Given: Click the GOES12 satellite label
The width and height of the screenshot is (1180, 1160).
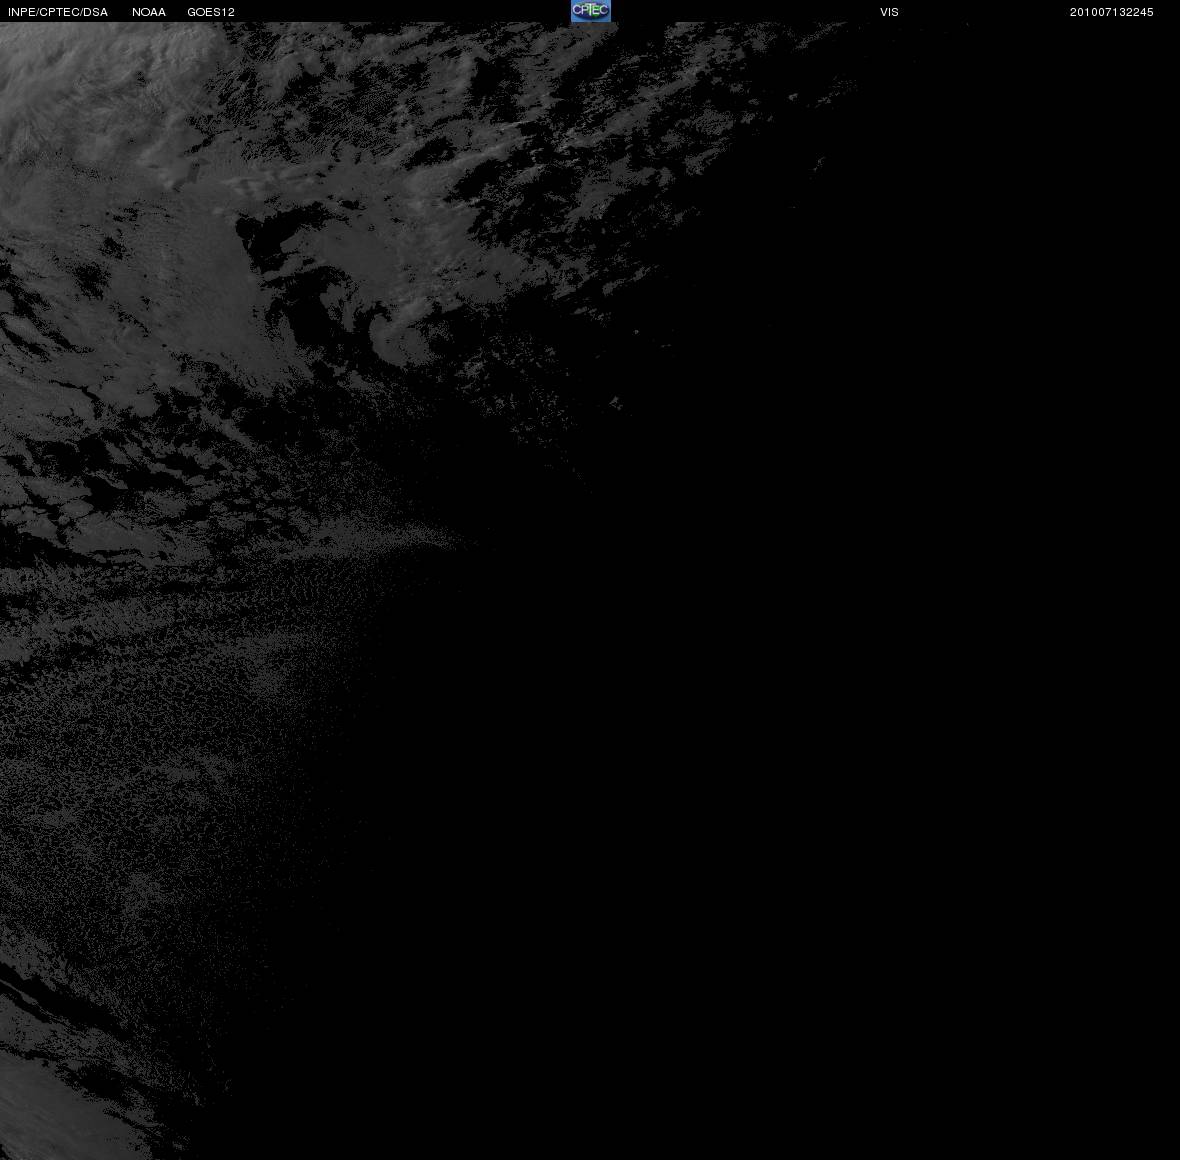Looking at the screenshot, I should pyautogui.click(x=211, y=12).
